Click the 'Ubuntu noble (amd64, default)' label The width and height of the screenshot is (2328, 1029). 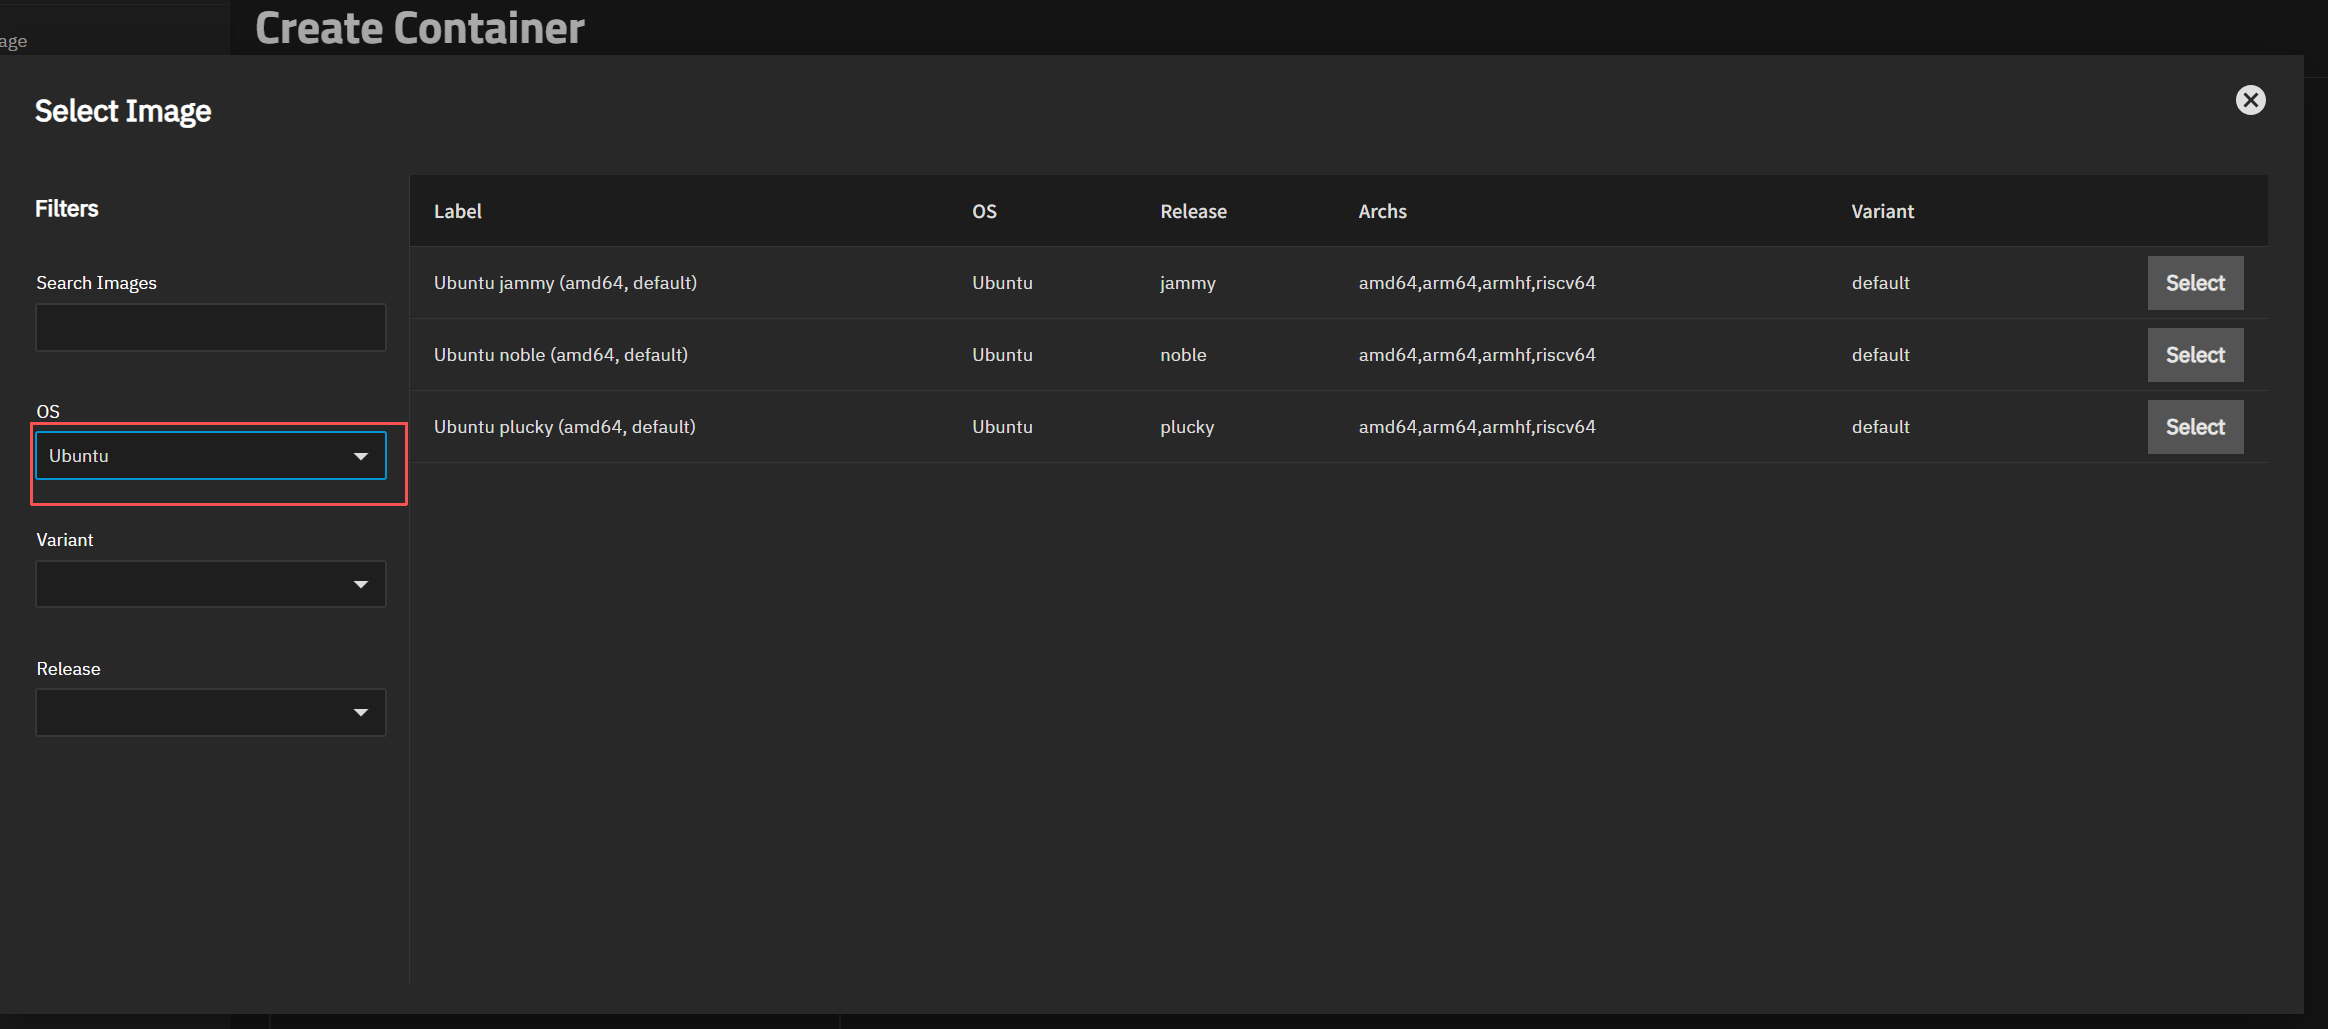560,355
